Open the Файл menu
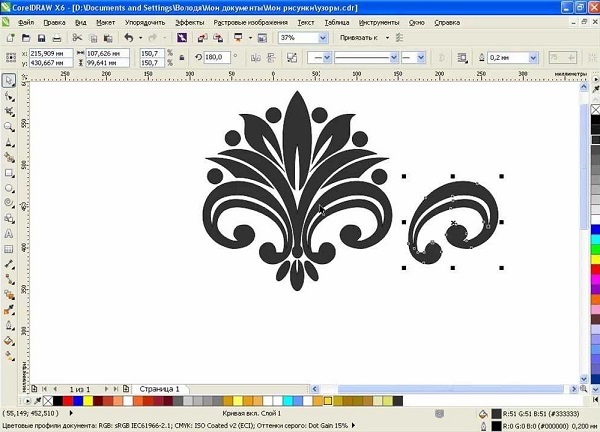 25,20
